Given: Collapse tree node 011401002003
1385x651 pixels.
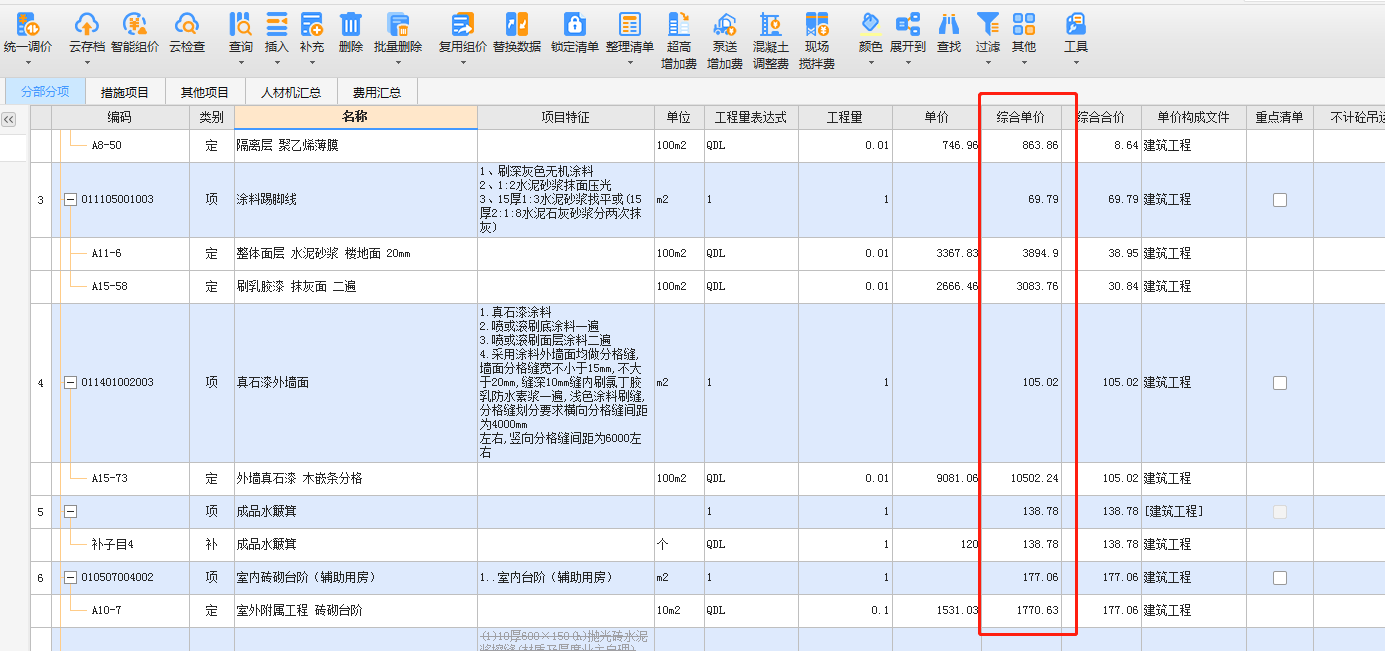Looking at the screenshot, I should [x=70, y=383].
